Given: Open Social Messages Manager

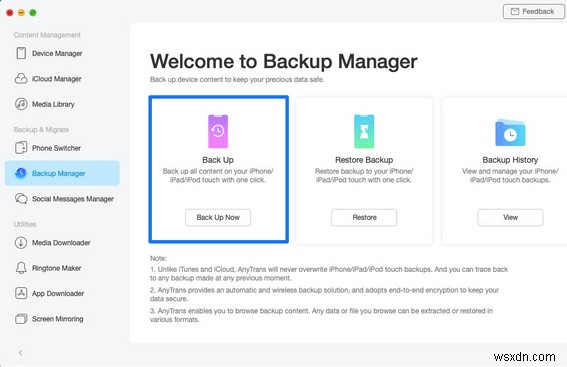Looking at the screenshot, I should point(62,199).
